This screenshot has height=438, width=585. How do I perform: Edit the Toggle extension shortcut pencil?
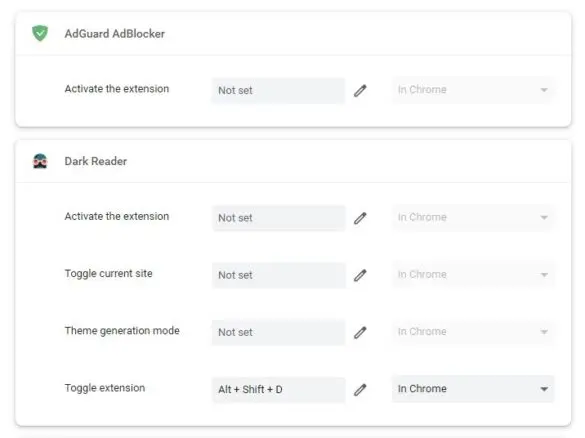pos(360,390)
